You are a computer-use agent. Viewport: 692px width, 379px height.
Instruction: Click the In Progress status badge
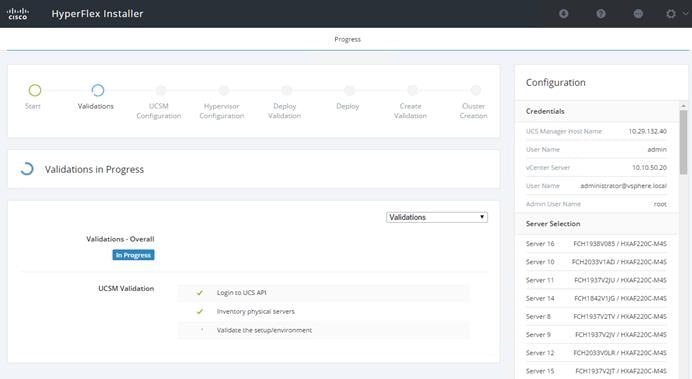pyautogui.click(x=133, y=255)
